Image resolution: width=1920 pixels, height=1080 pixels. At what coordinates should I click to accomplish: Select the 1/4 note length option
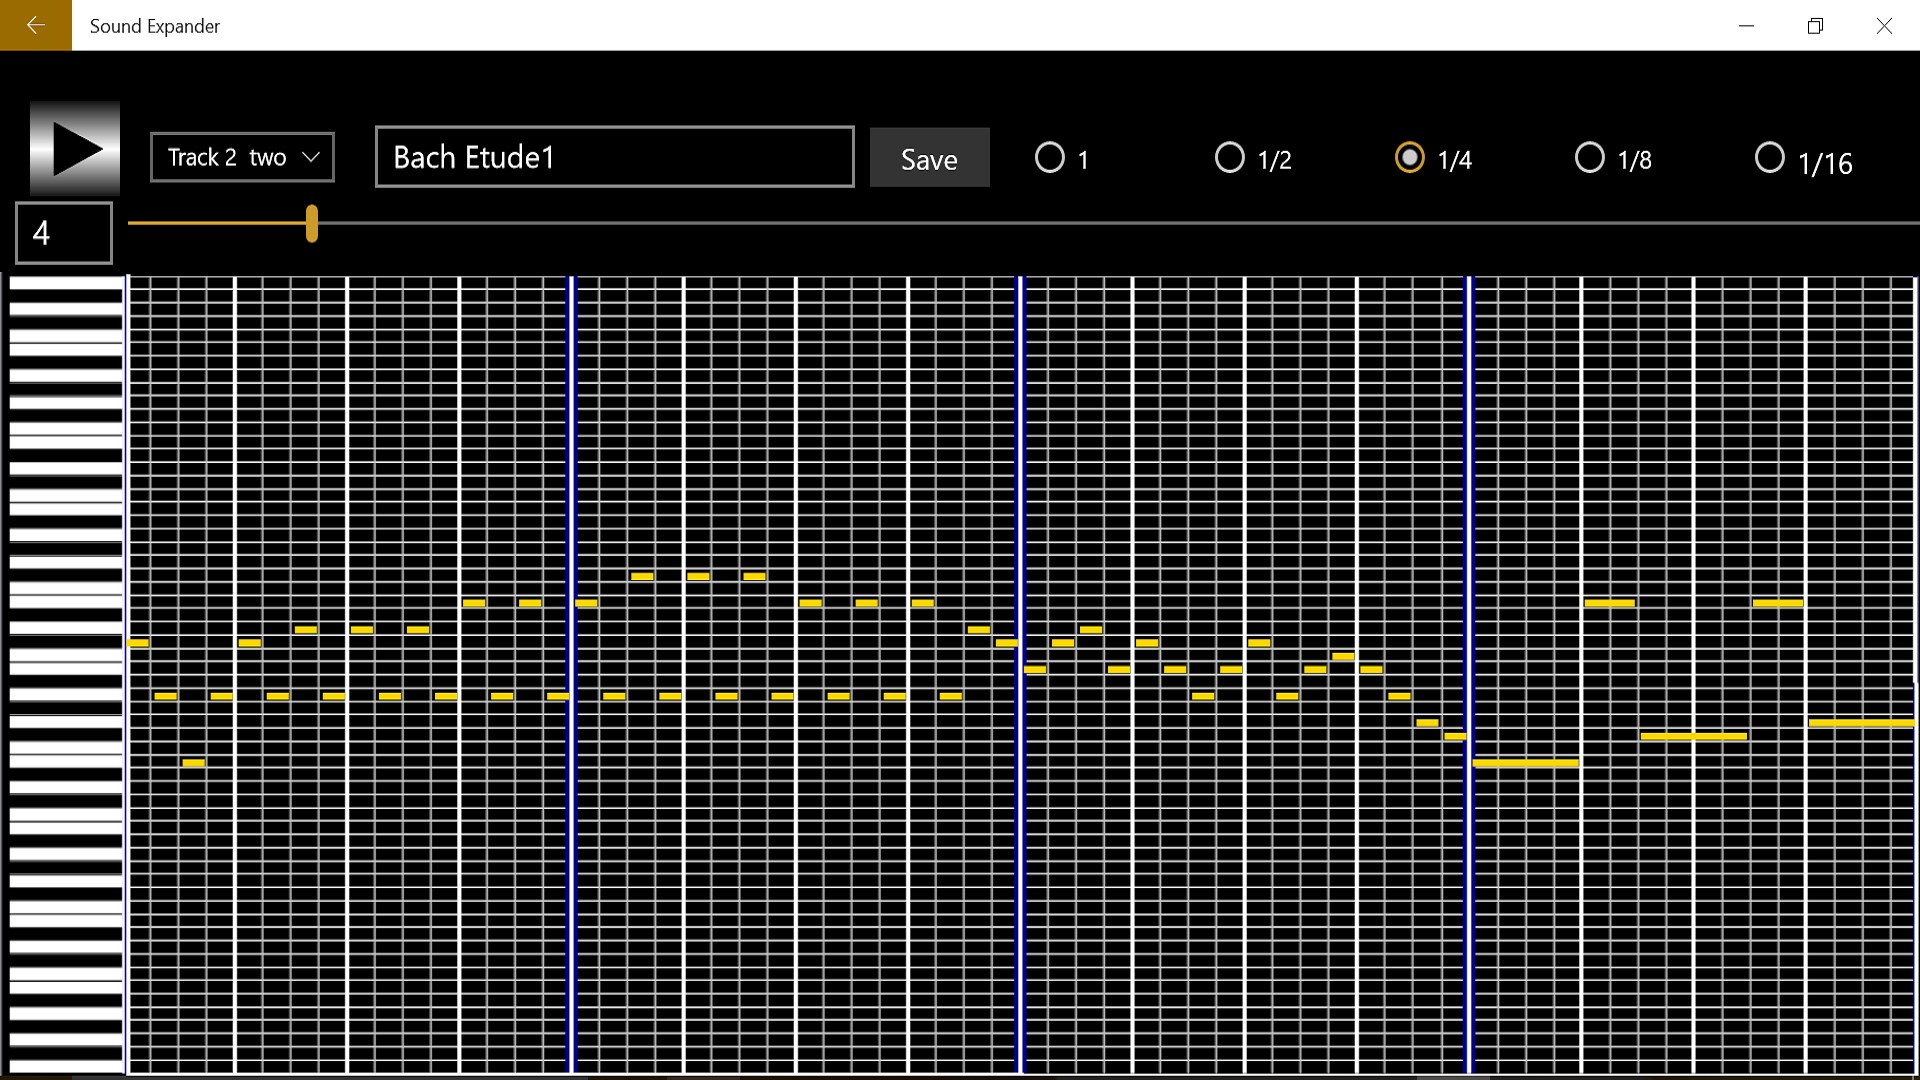(1409, 158)
